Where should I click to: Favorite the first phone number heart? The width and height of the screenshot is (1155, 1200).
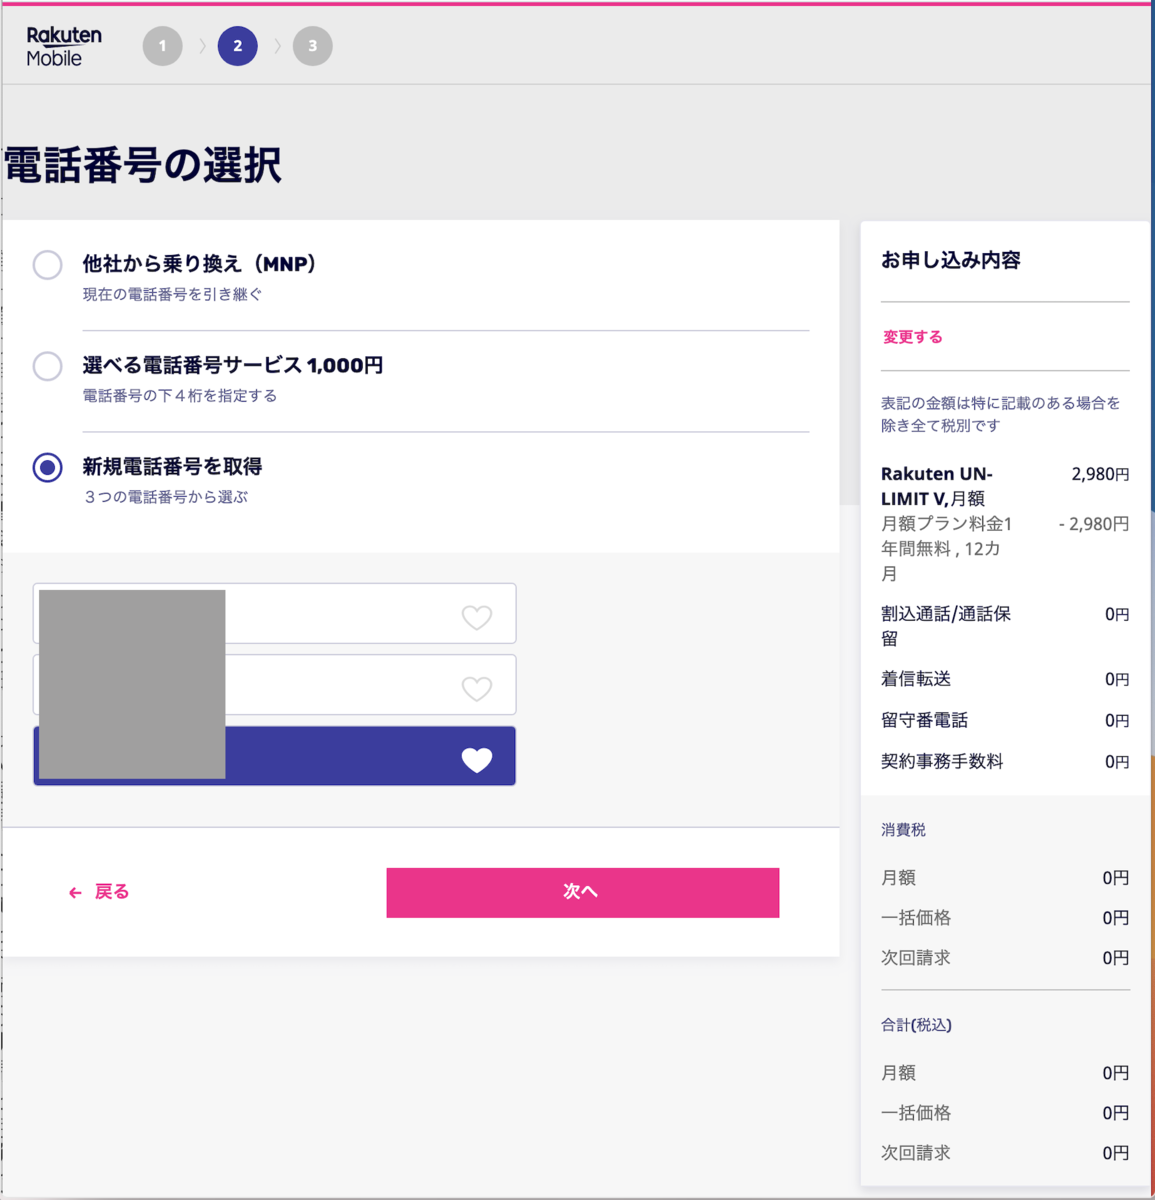click(x=477, y=617)
